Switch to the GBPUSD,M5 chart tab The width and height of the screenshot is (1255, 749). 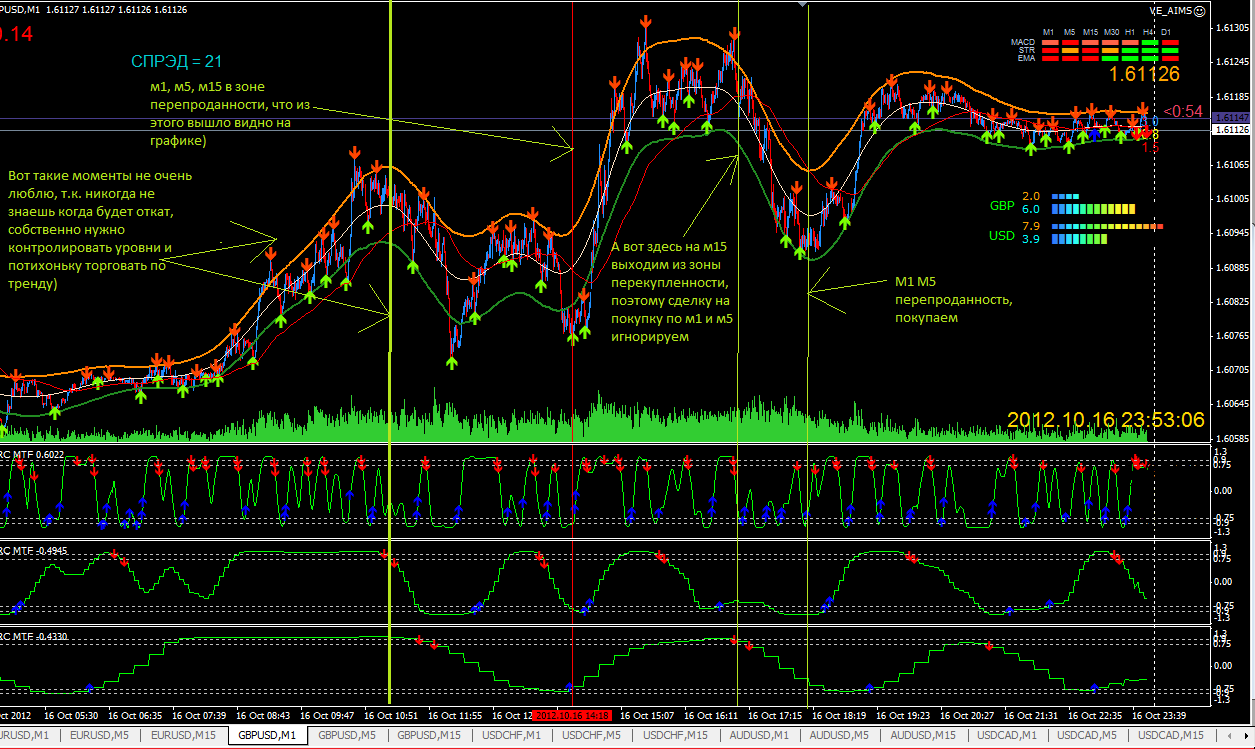coord(348,736)
